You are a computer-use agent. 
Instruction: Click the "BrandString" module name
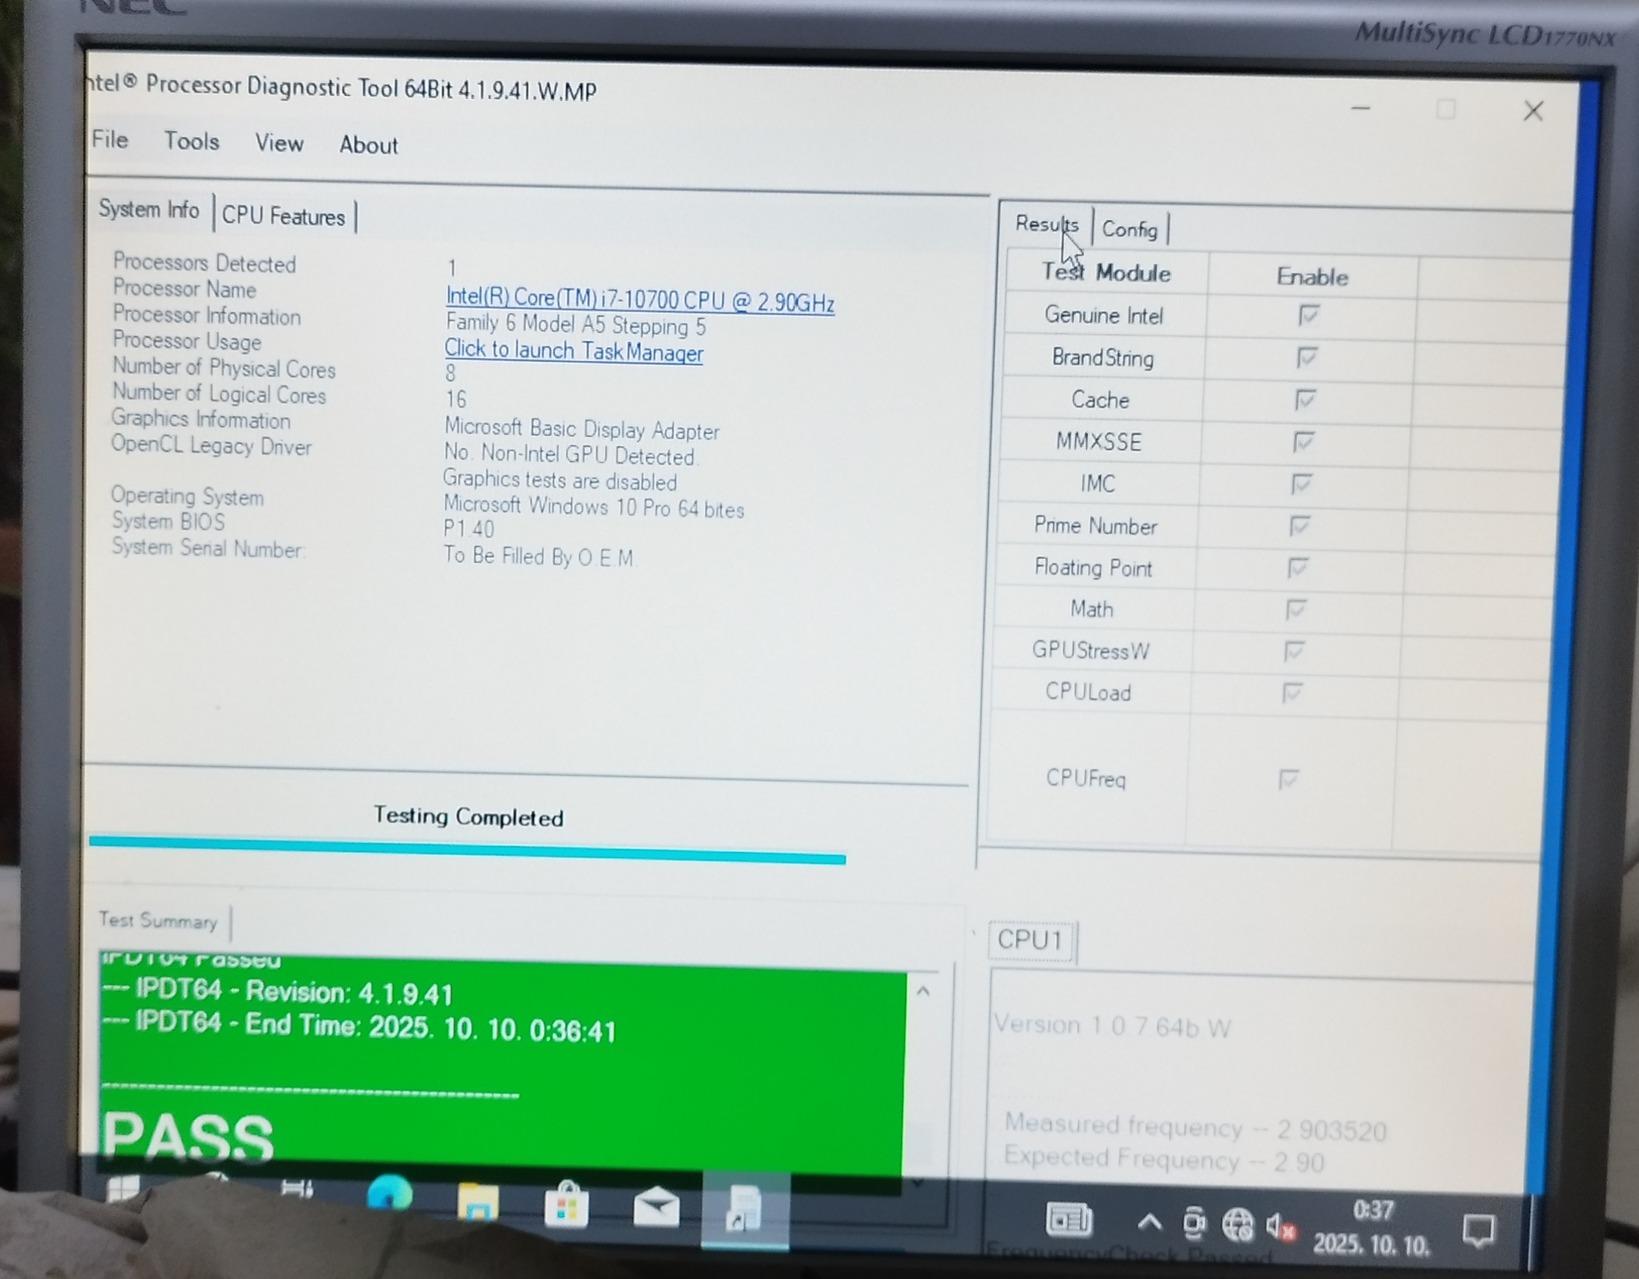[x=1102, y=358]
